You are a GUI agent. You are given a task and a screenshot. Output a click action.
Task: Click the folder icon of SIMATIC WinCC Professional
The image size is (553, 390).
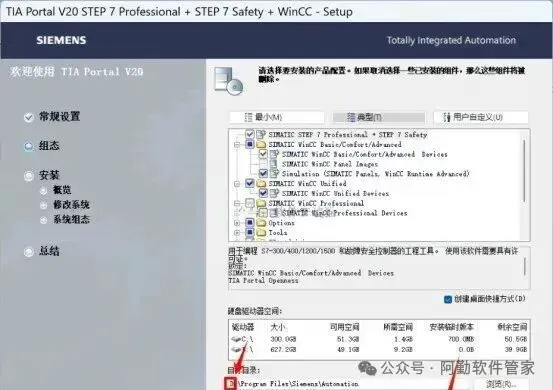pyautogui.click(x=261, y=203)
